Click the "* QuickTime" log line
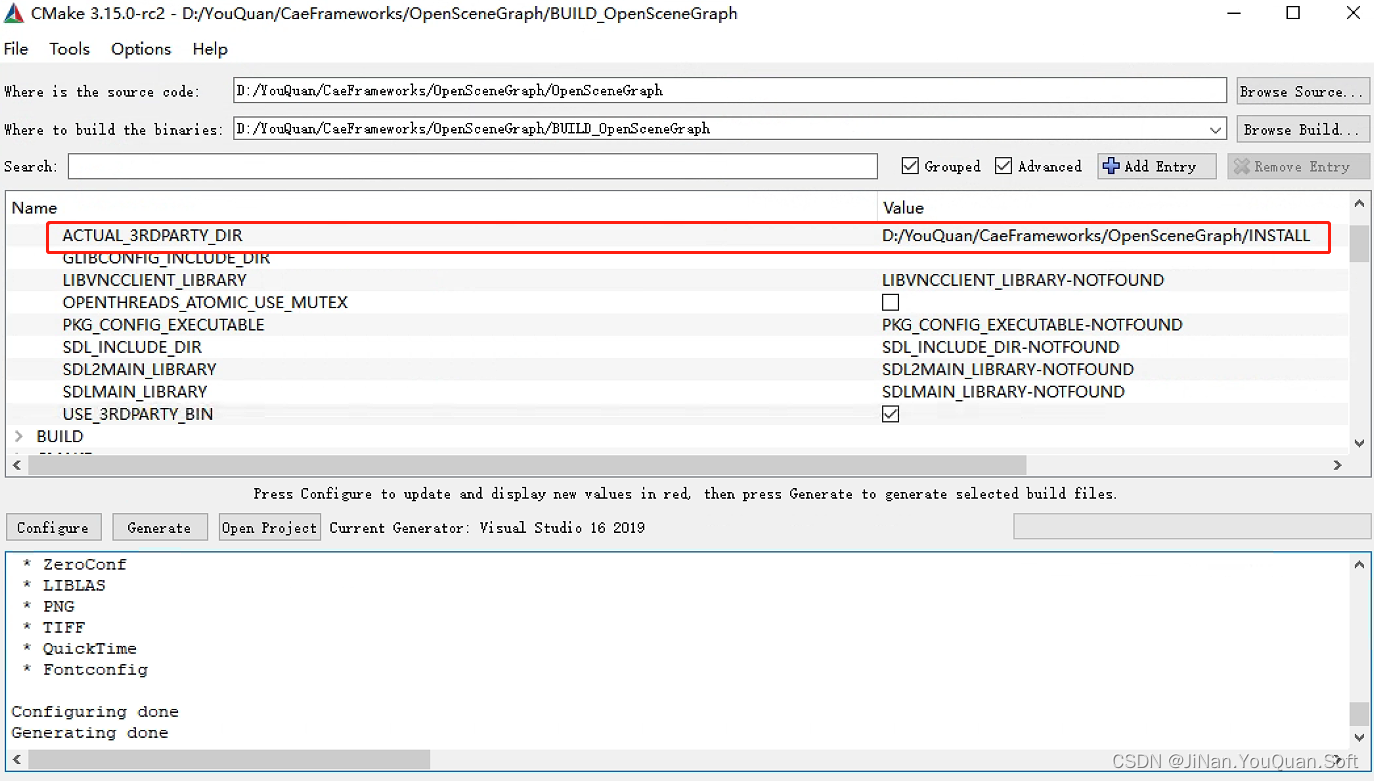 (79, 649)
